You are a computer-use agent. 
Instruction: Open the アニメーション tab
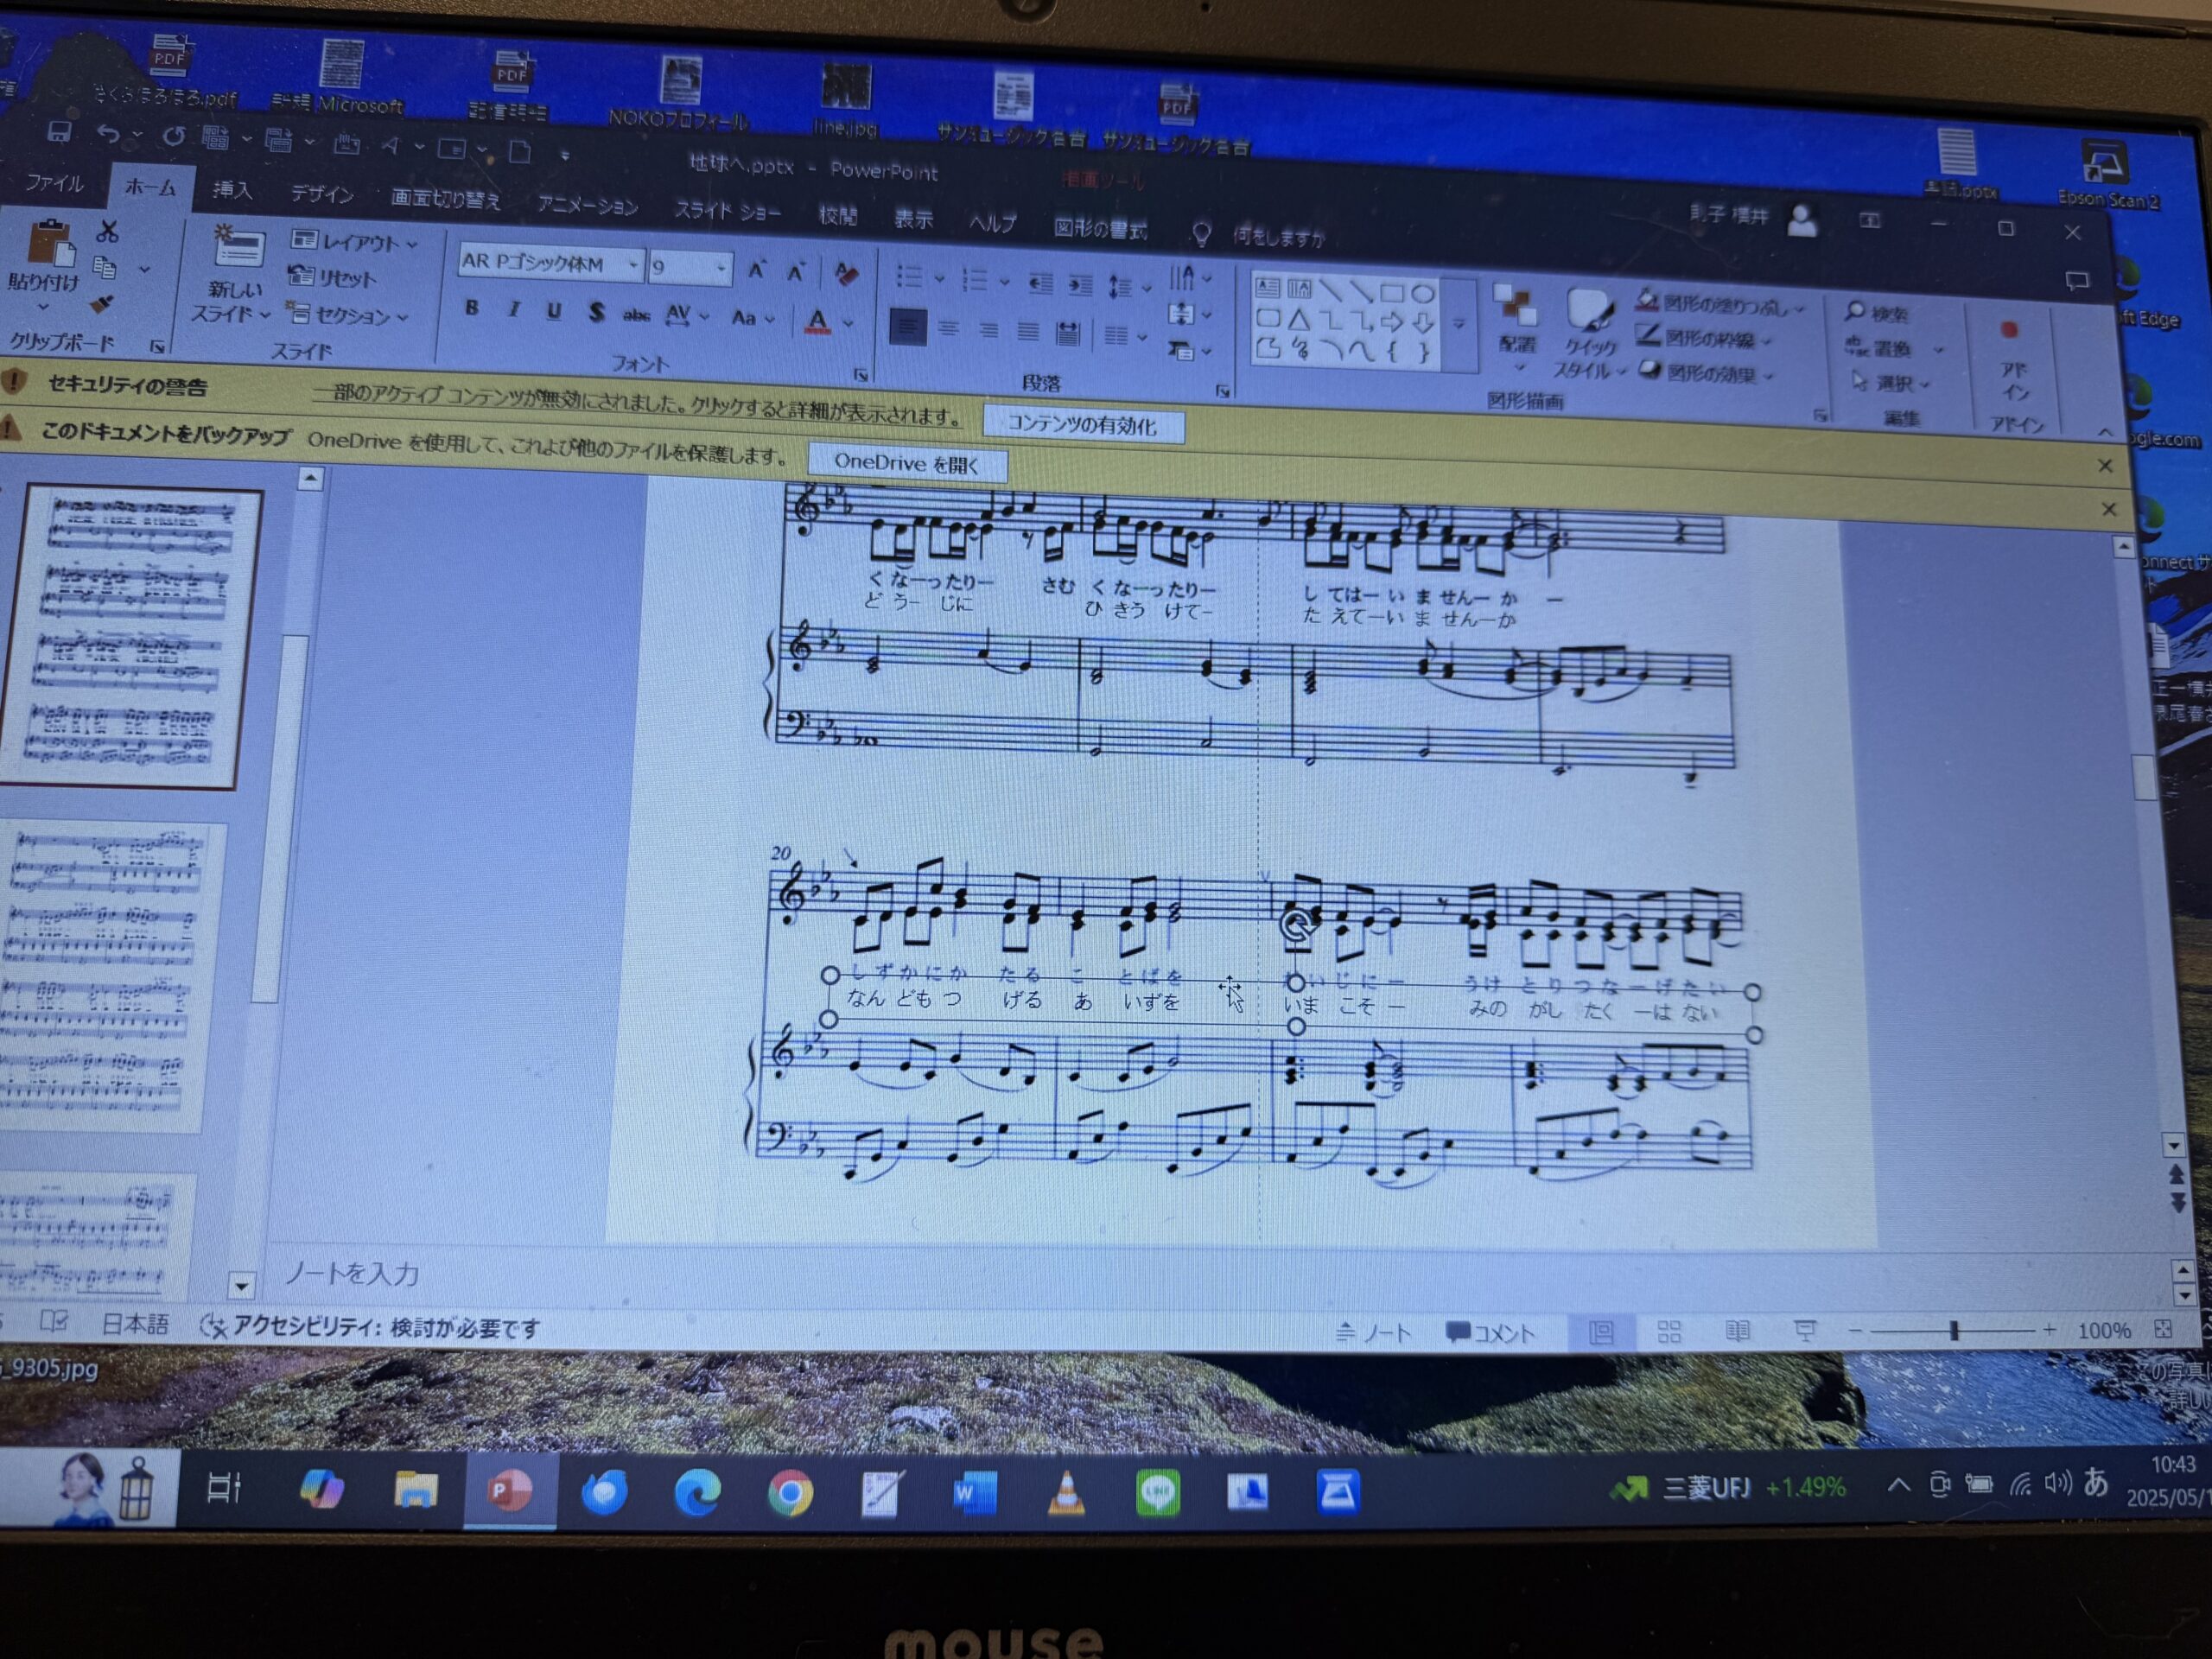[x=588, y=206]
